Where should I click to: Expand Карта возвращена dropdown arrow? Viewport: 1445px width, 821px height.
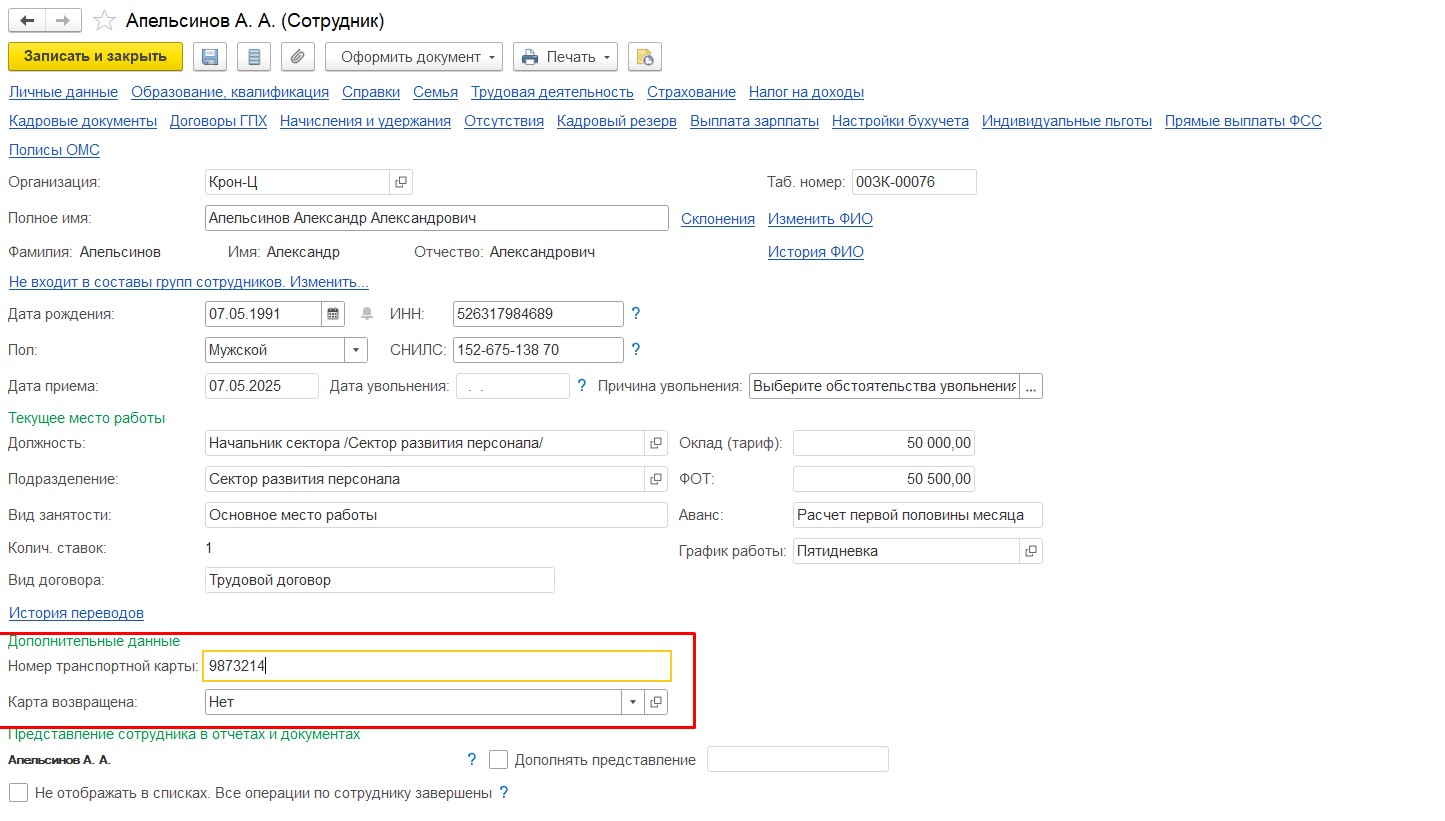(632, 702)
